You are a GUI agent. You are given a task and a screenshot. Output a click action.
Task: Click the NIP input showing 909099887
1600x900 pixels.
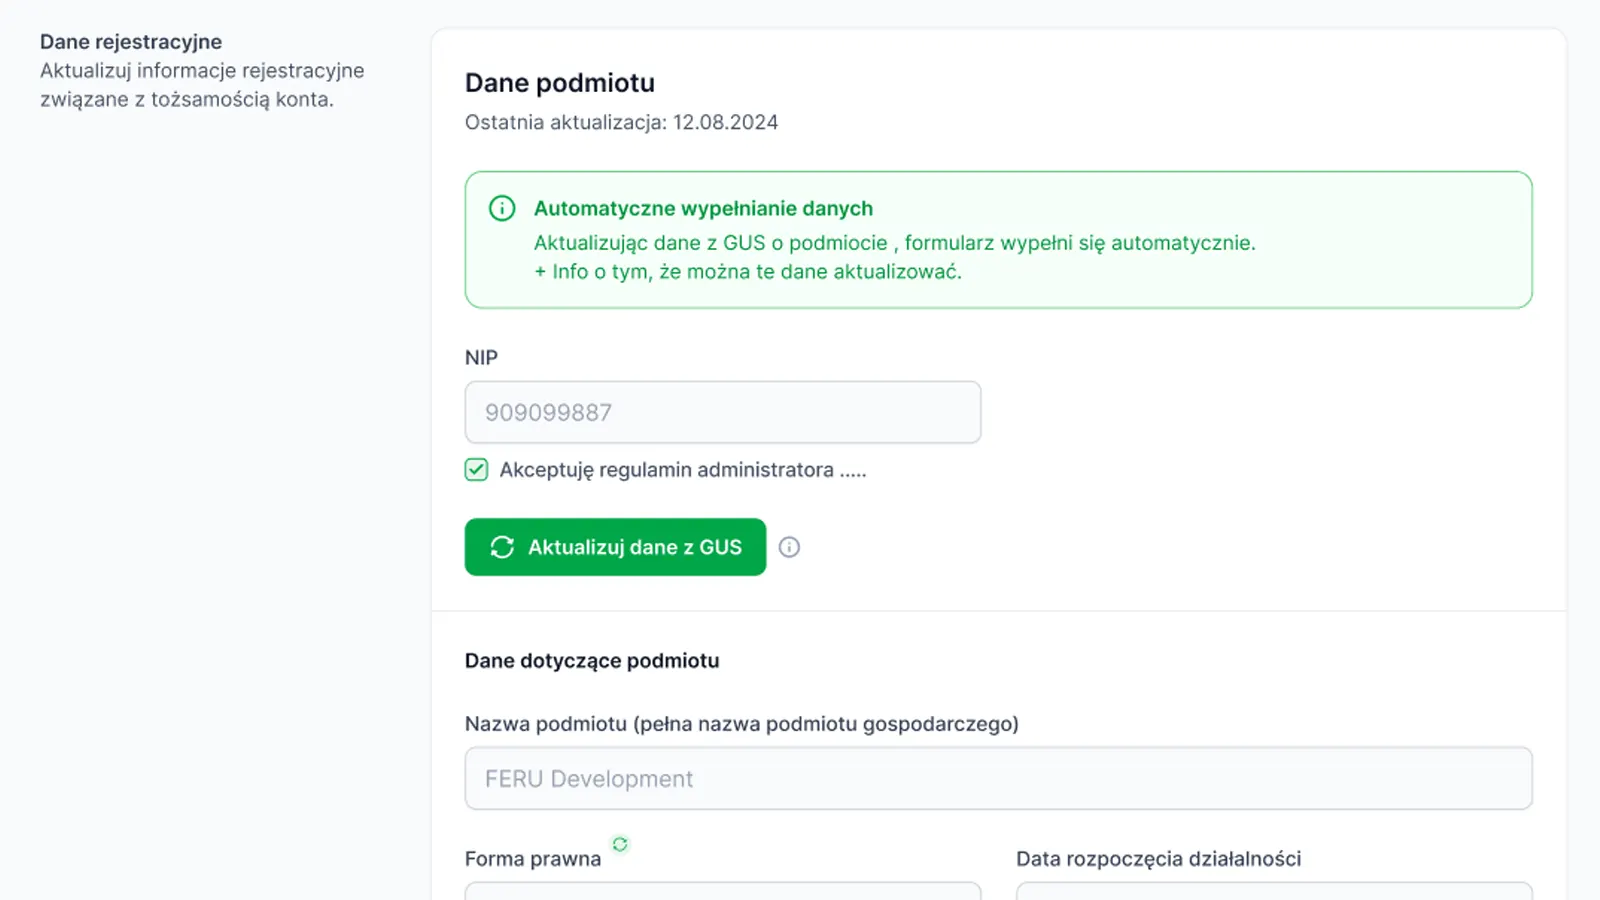(x=722, y=412)
